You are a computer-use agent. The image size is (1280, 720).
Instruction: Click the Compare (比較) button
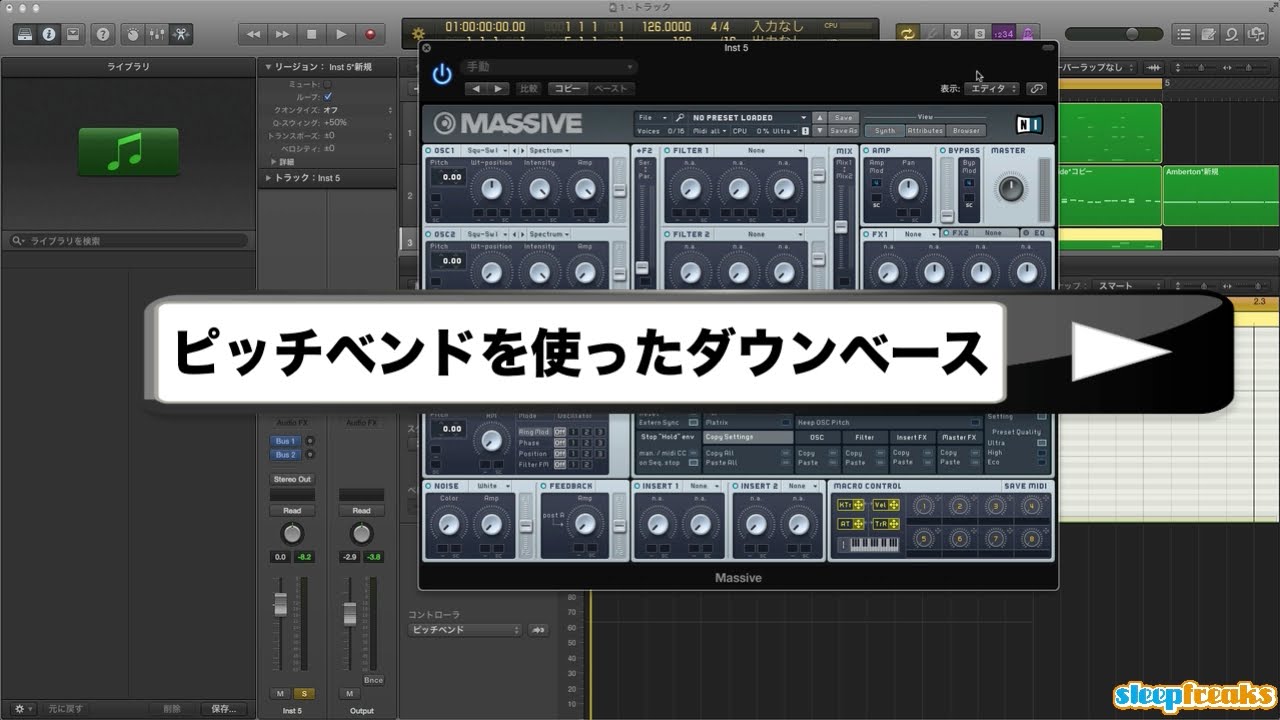pos(528,88)
